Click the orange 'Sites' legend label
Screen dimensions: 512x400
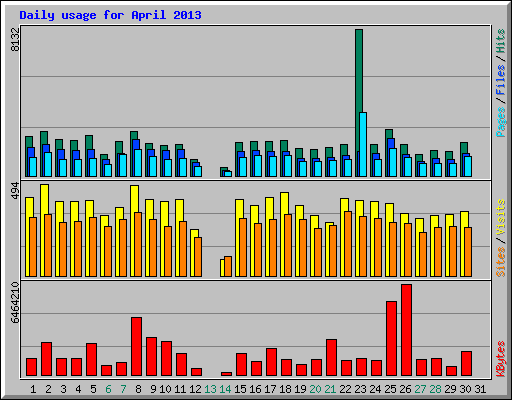pyautogui.click(x=500, y=262)
